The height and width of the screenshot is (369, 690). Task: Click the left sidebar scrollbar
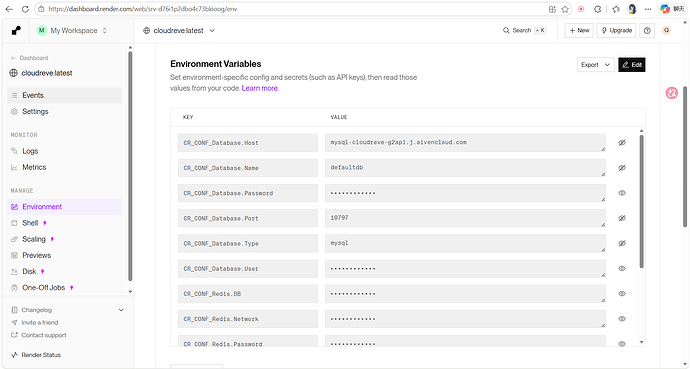pyautogui.click(x=130, y=166)
